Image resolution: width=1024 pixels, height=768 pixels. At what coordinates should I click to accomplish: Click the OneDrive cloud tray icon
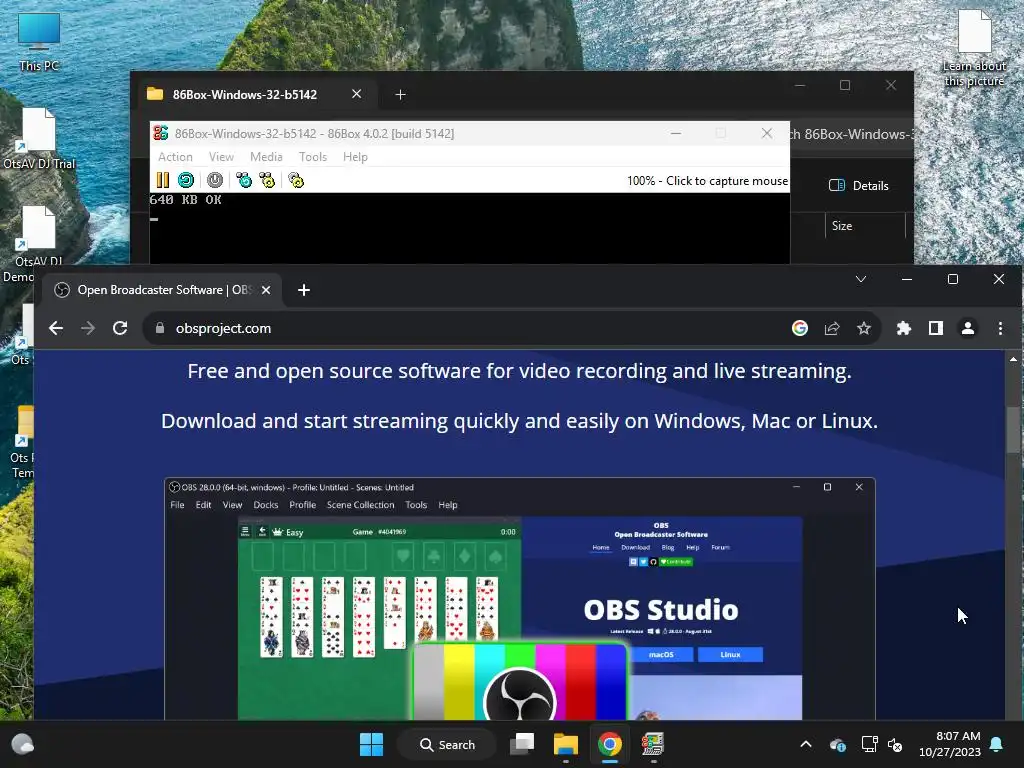pos(838,744)
